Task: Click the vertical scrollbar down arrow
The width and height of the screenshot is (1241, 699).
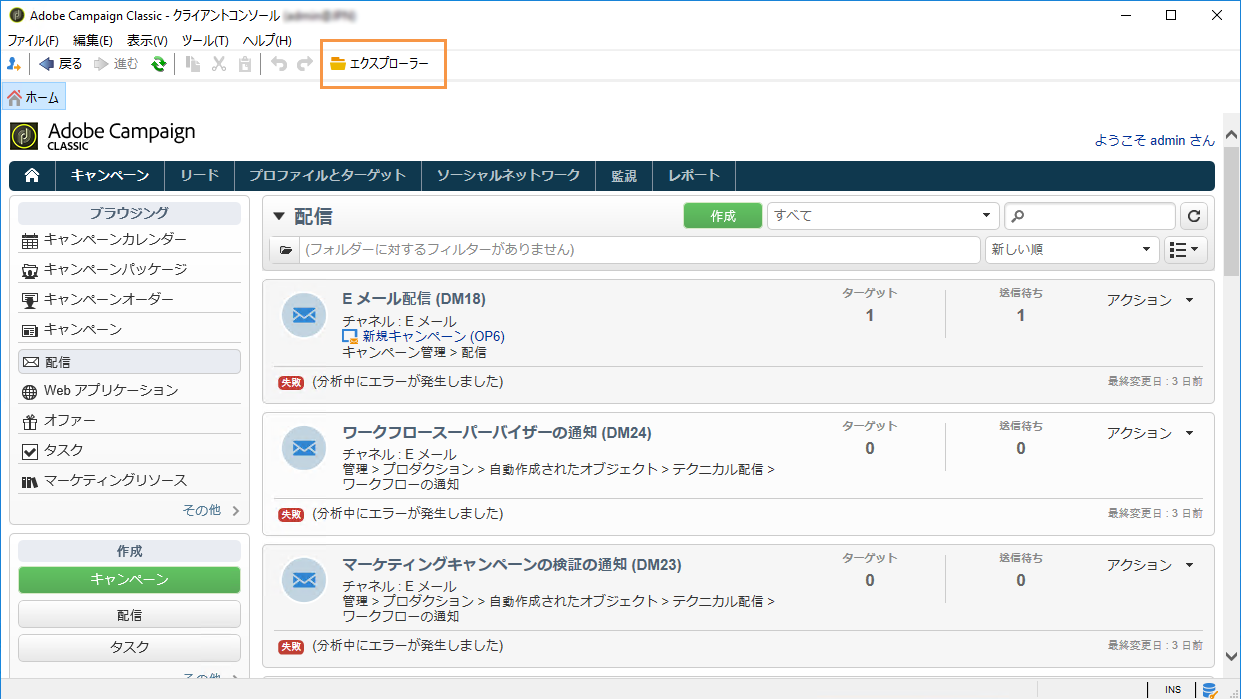Action: [x=1231, y=657]
